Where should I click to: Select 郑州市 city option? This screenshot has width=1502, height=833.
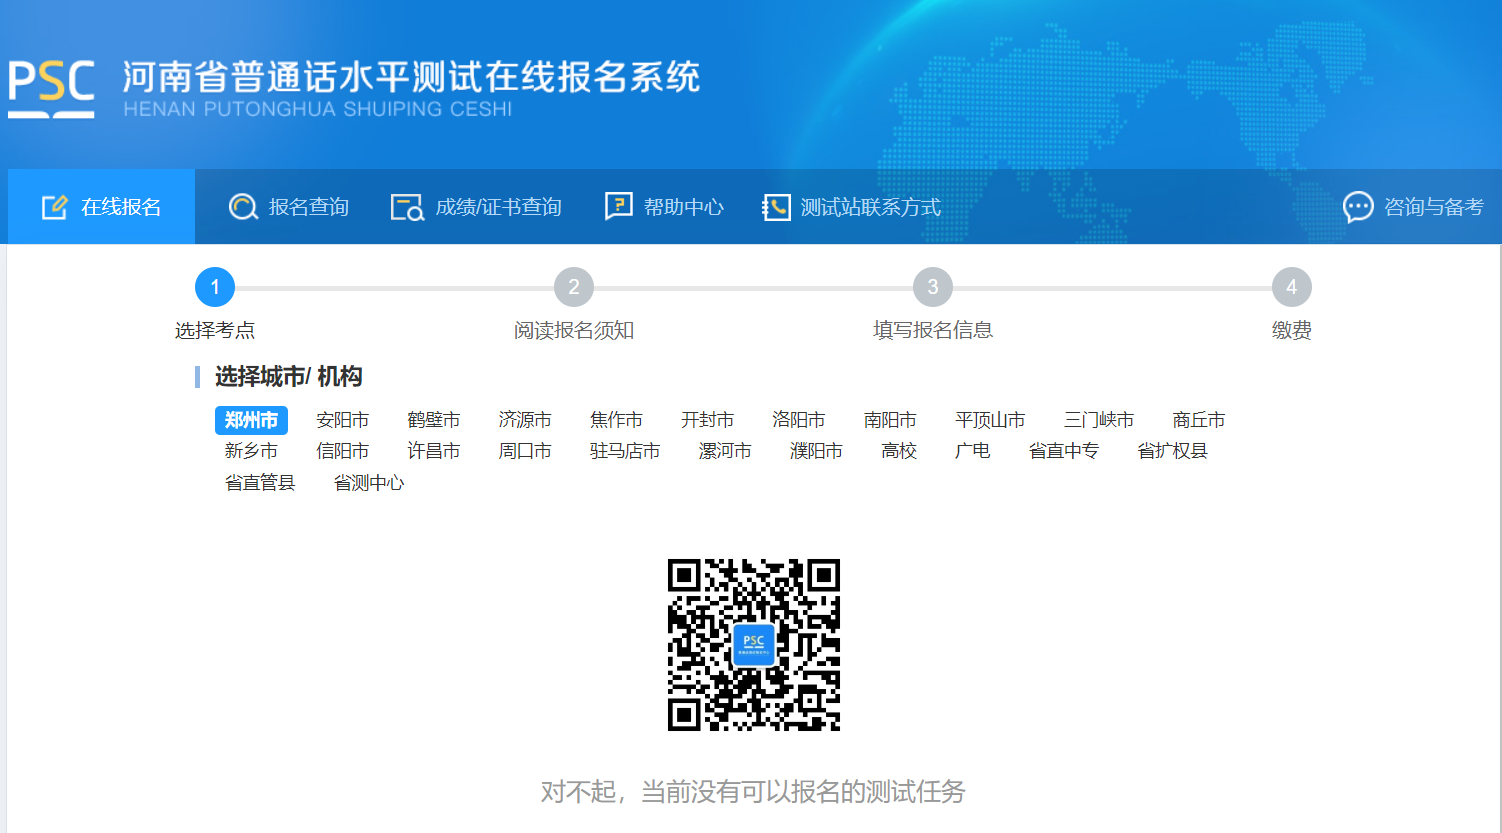click(251, 420)
